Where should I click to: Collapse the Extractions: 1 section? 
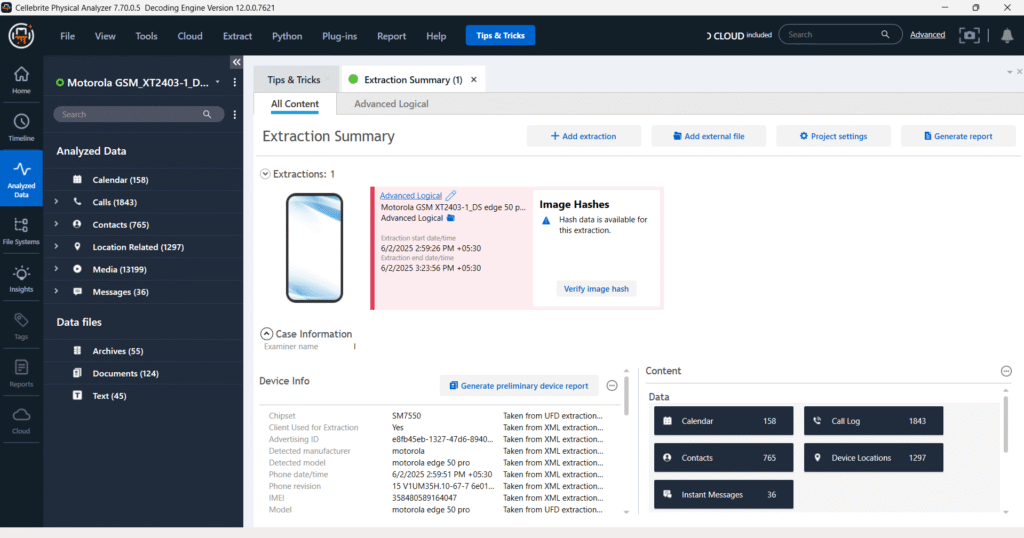(x=265, y=174)
